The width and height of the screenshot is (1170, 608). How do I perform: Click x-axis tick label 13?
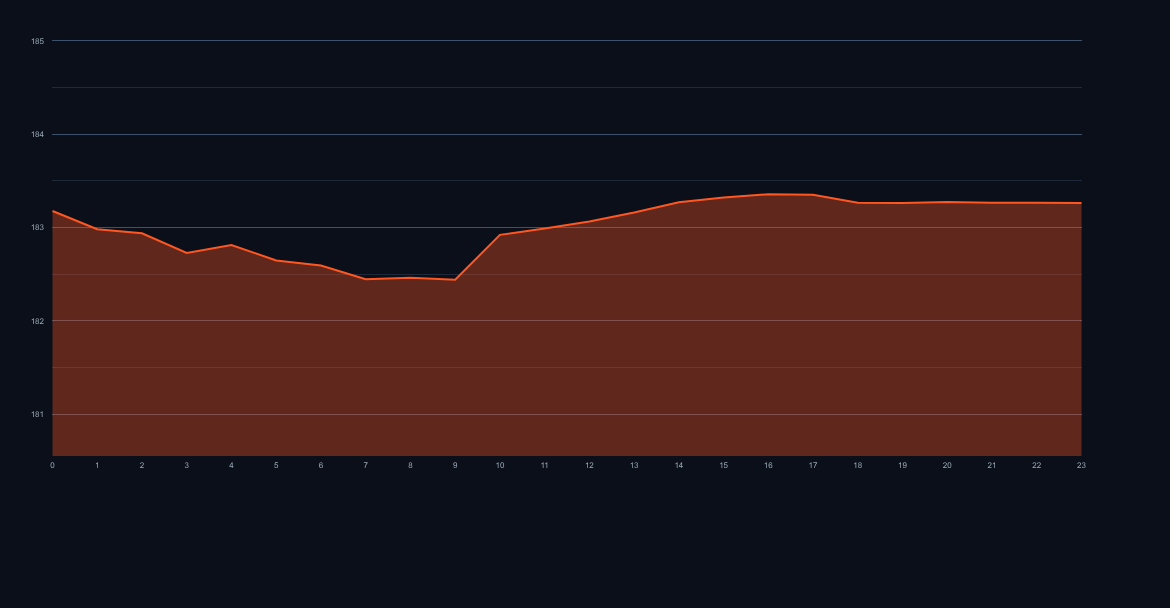(634, 466)
